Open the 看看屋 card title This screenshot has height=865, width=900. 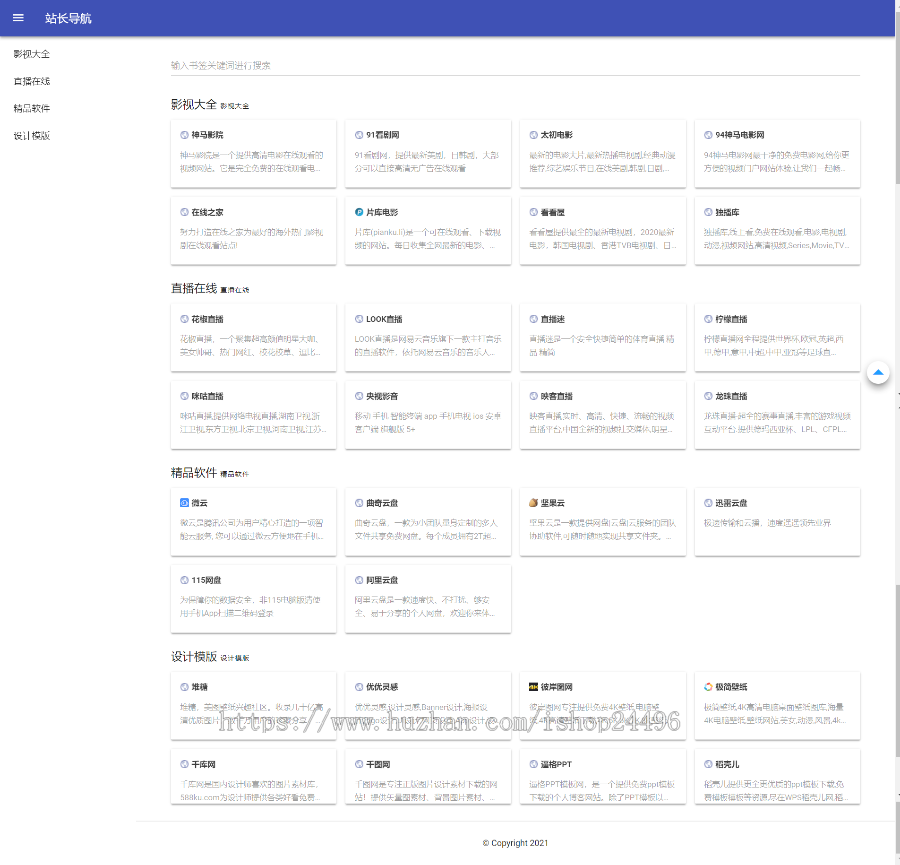(x=553, y=212)
